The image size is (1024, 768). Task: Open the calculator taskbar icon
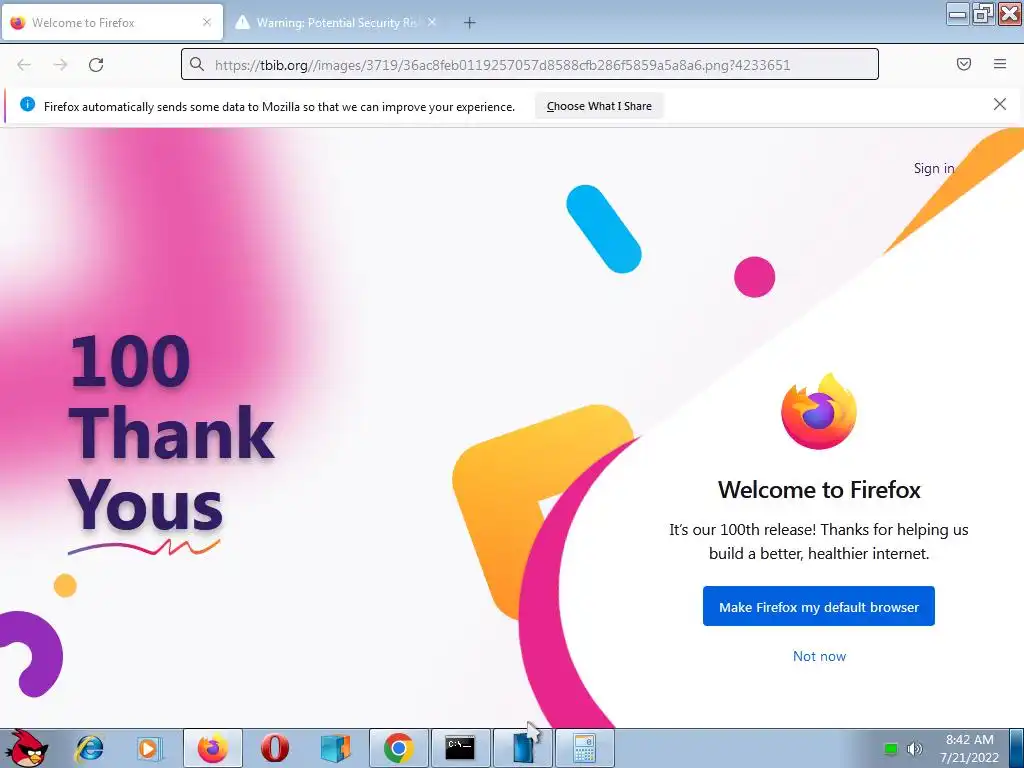point(584,748)
